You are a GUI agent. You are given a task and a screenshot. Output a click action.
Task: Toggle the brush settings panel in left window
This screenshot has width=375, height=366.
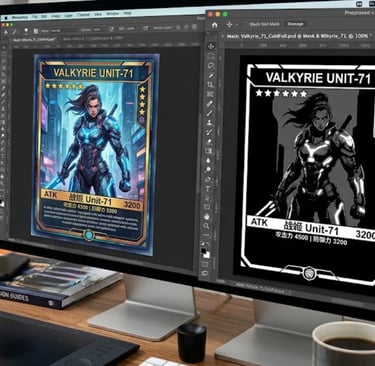tap(36, 31)
